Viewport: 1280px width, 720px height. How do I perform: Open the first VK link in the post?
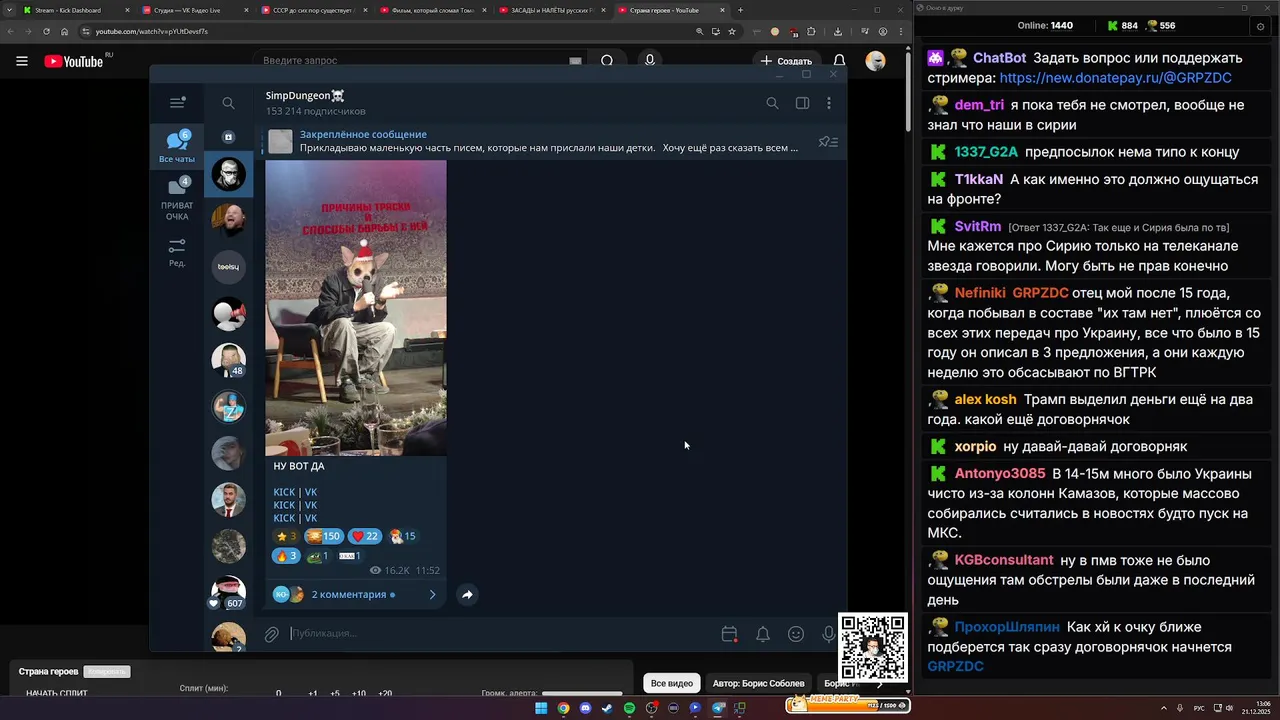tap(311, 492)
